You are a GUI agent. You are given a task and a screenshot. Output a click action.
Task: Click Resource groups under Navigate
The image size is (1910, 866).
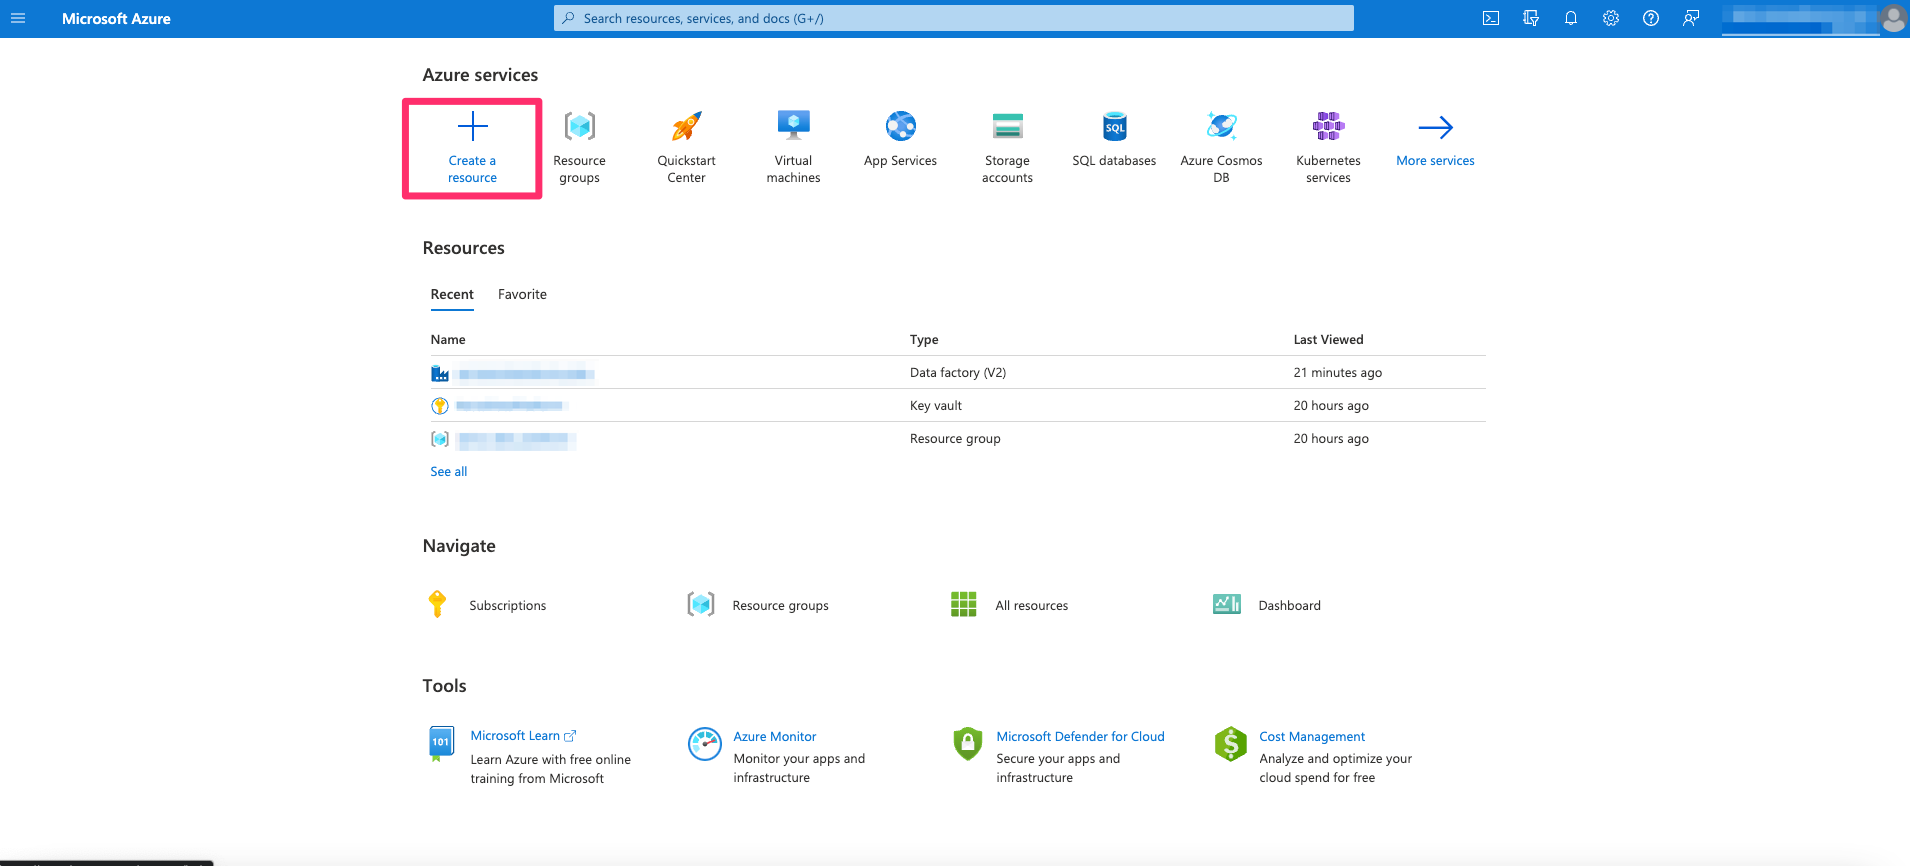pyautogui.click(x=780, y=605)
